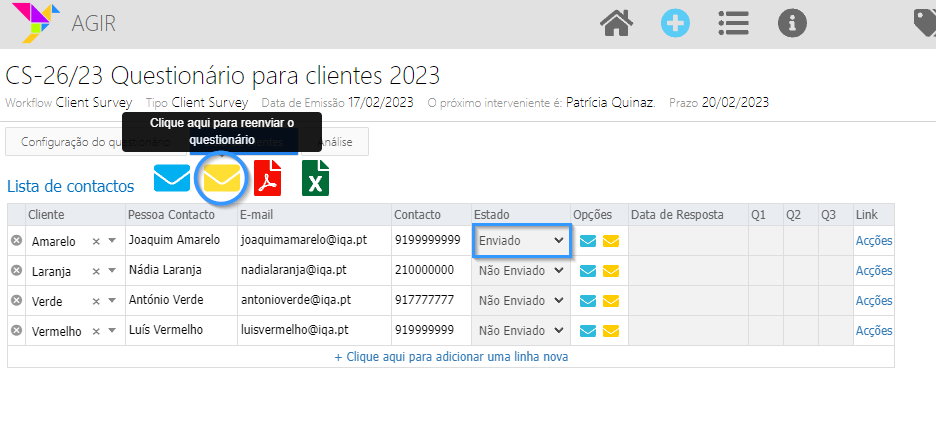Click the AGIR bird logo
The height and width of the screenshot is (428, 936).
(x=36, y=23)
